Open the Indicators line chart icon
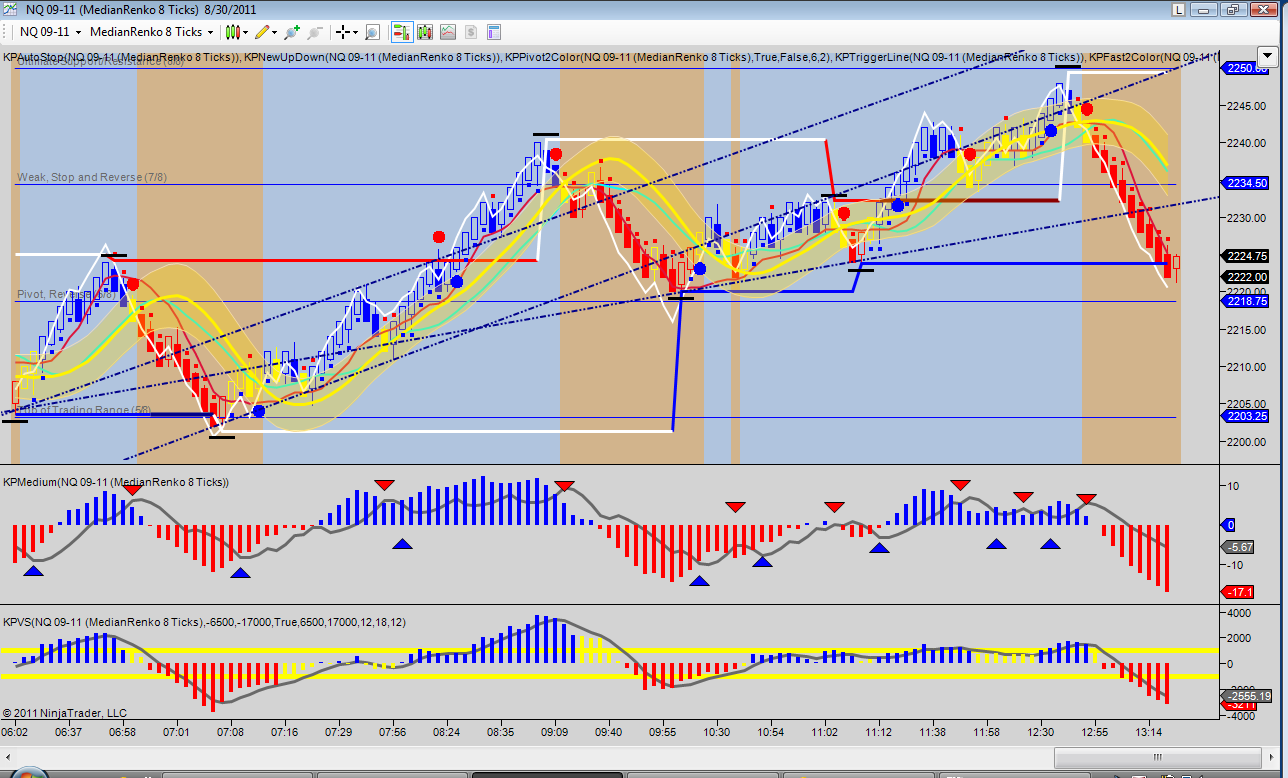 click(x=446, y=32)
